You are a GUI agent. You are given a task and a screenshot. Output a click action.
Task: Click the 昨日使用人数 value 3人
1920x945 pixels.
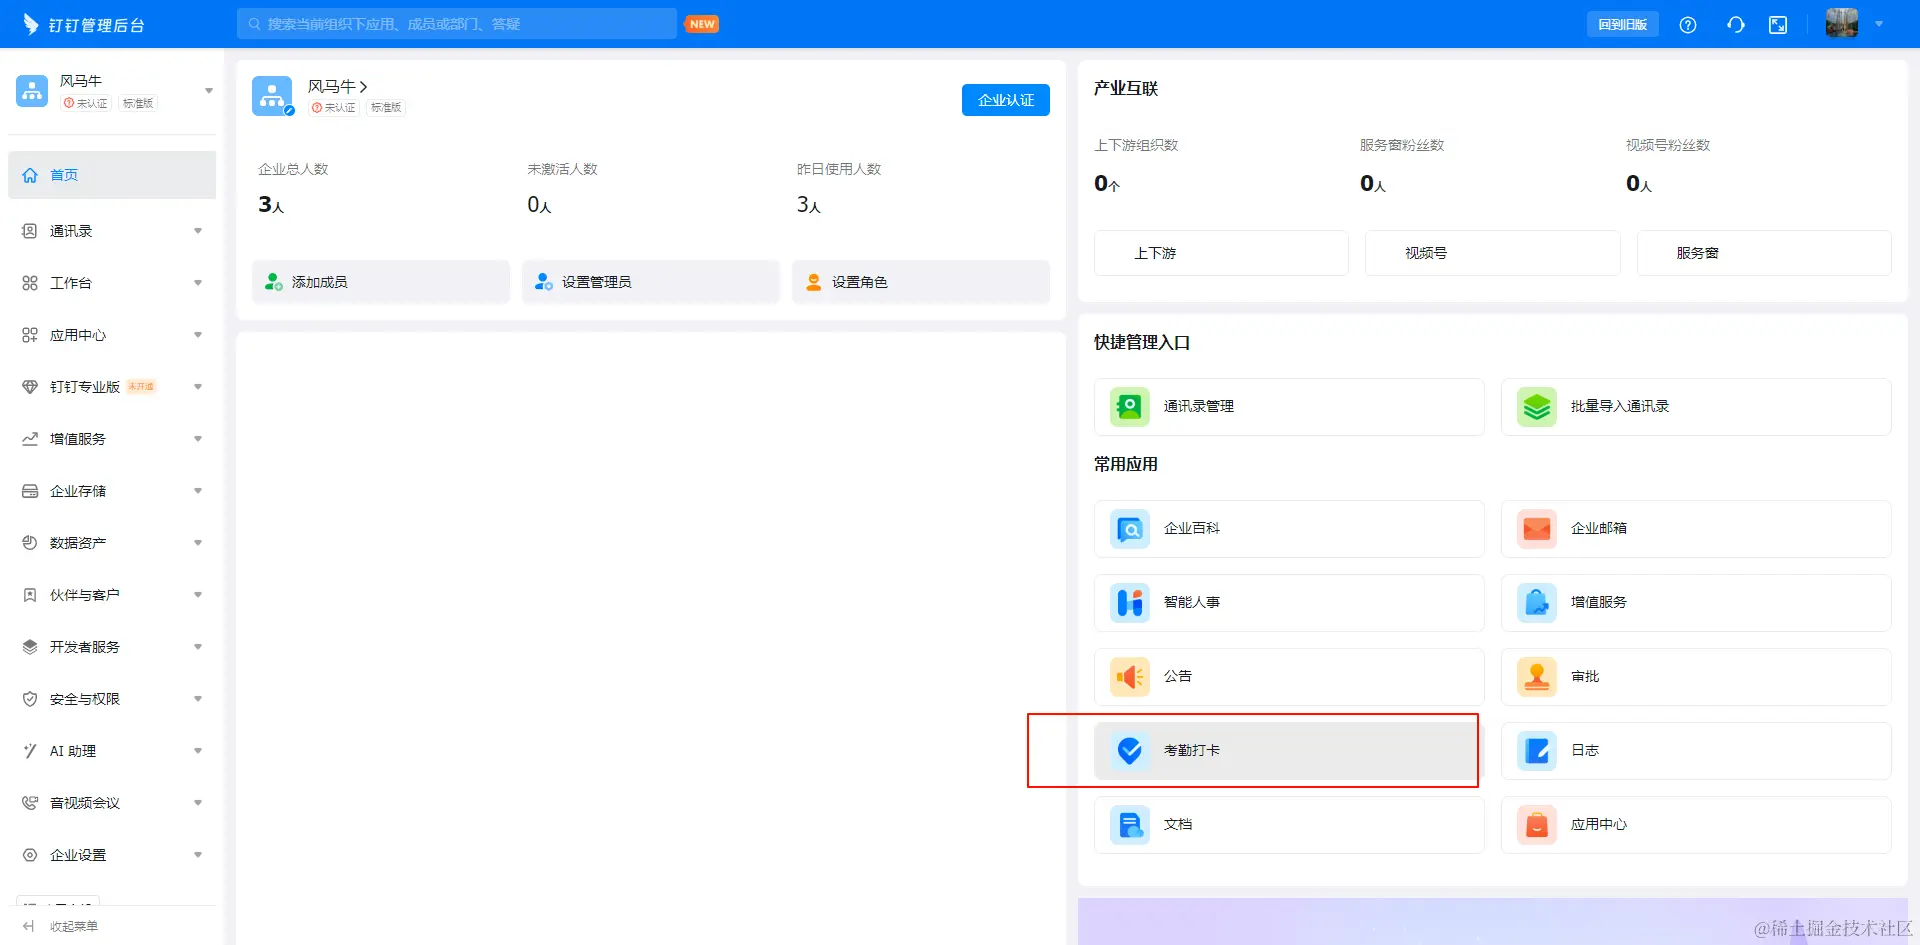809,205
